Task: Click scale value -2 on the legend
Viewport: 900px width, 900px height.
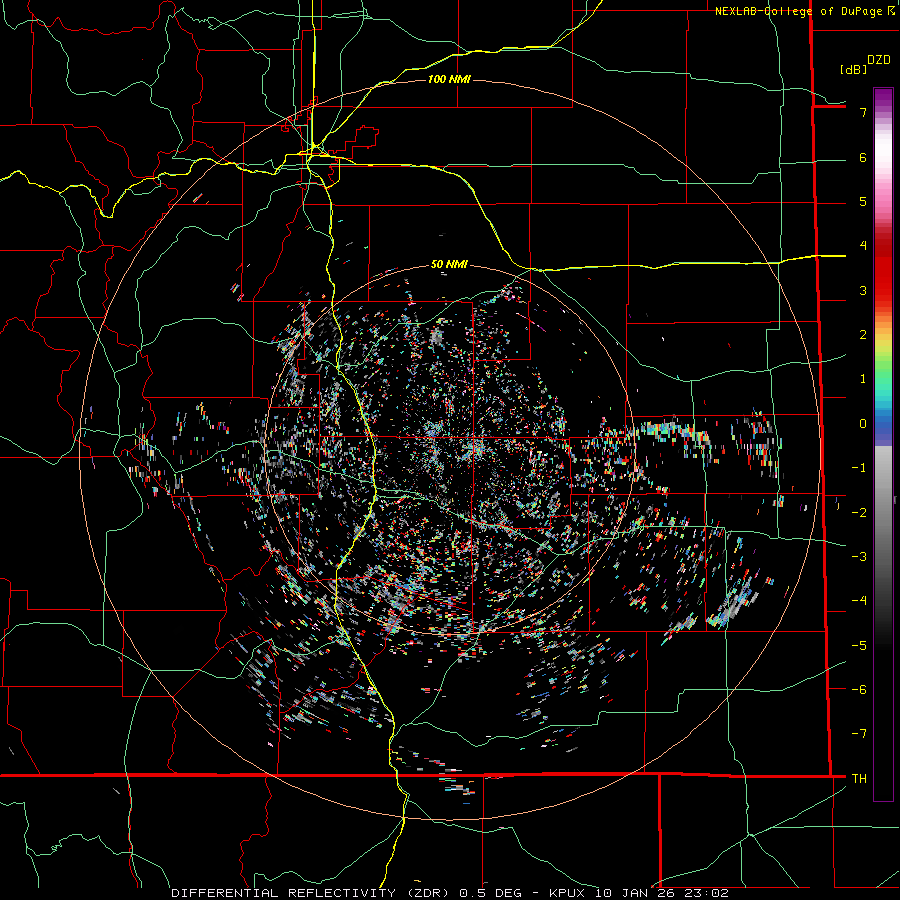Action: (859, 512)
